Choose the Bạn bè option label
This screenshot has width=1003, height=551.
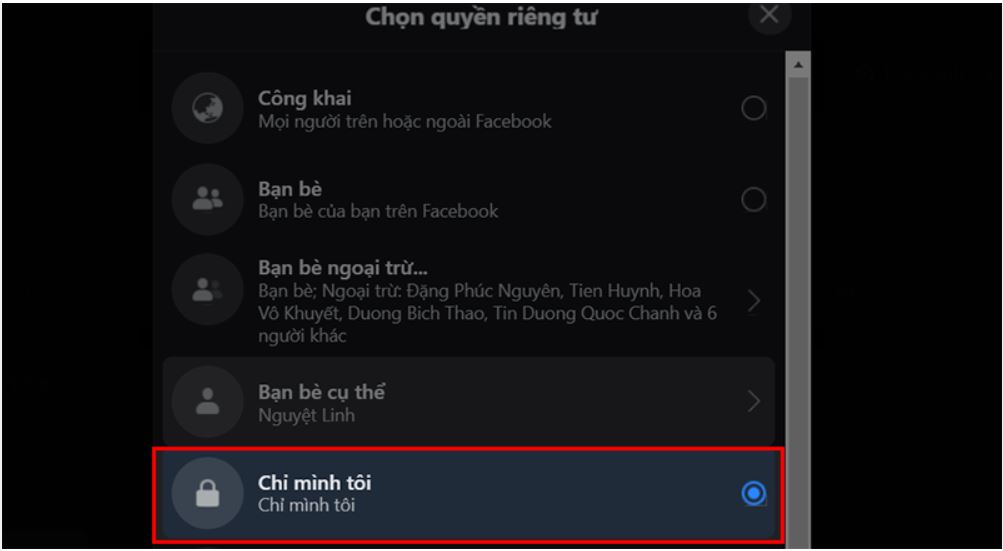(290, 189)
